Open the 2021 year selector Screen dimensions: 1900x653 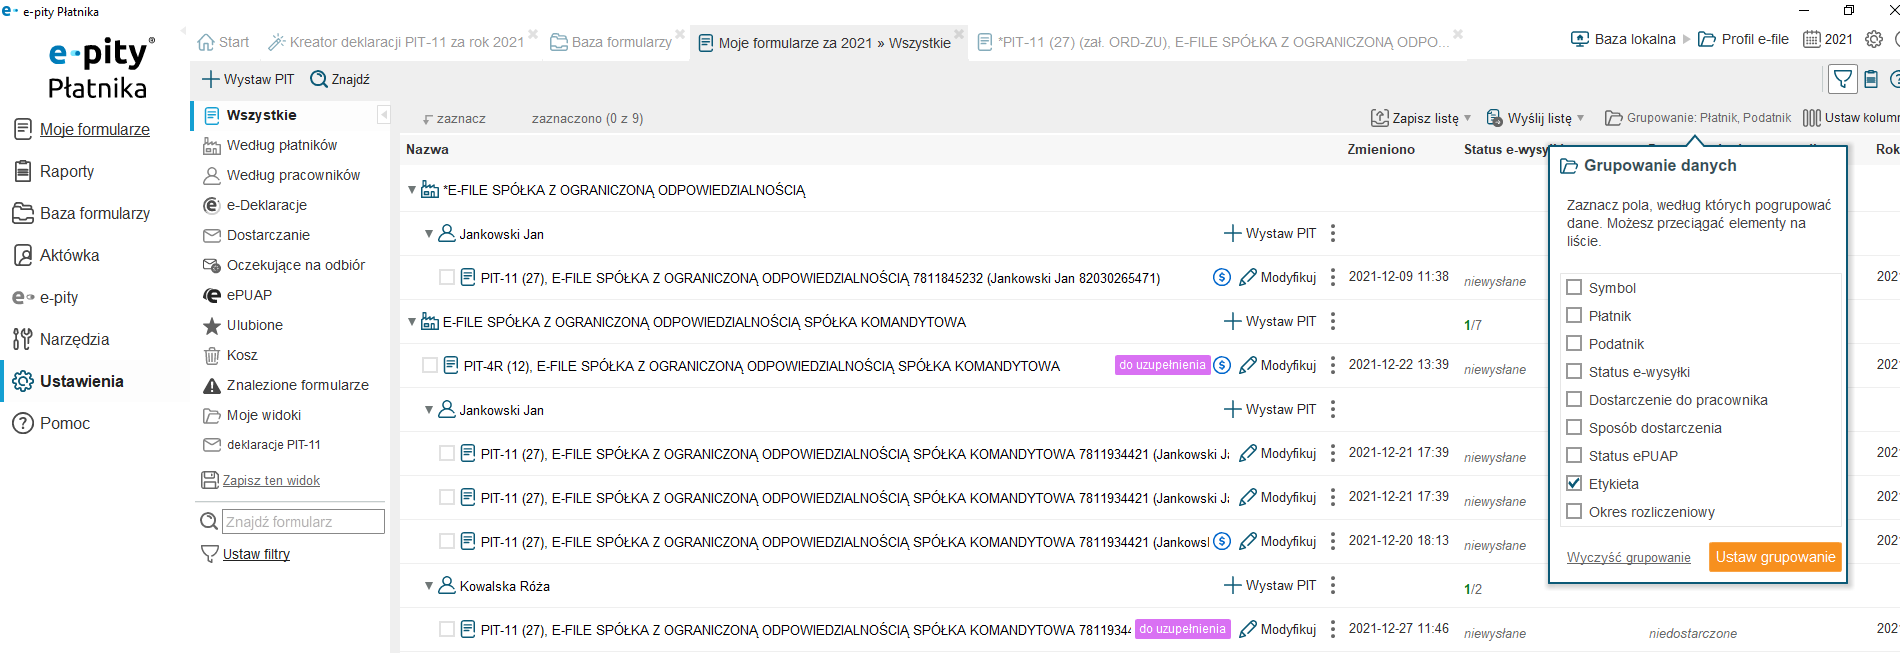click(x=1828, y=39)
